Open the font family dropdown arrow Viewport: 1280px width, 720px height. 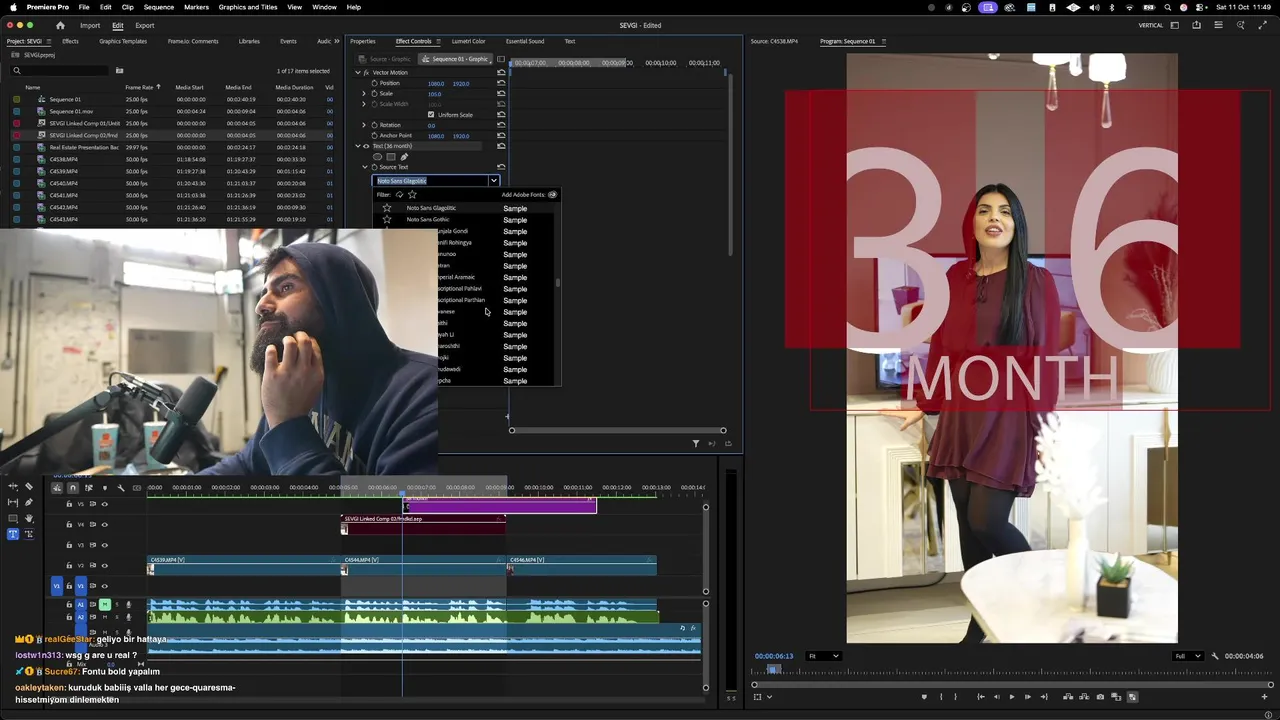tap(493, 181)
